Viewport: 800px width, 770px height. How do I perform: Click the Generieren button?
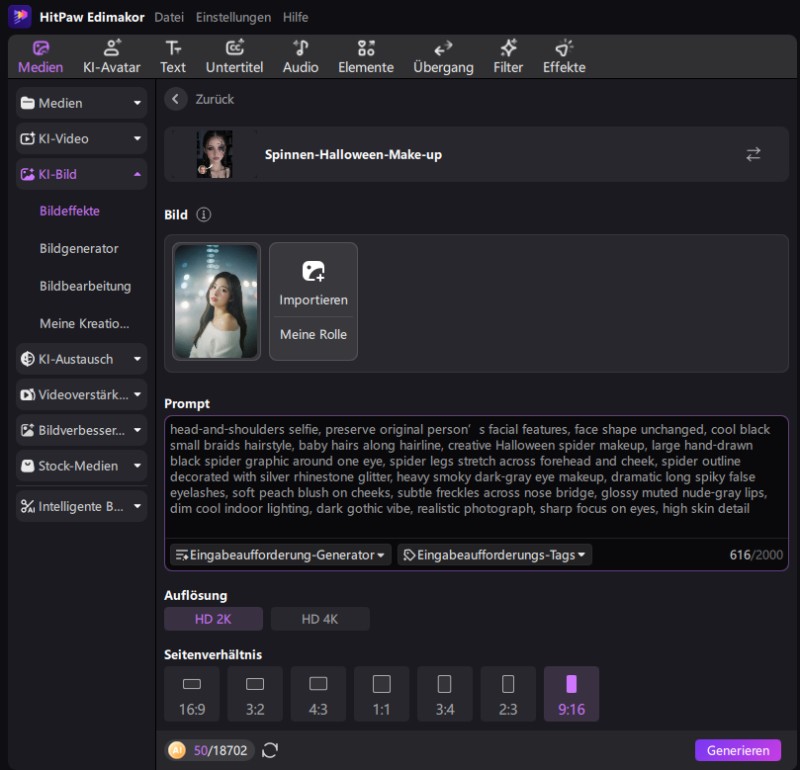click(738, 750)
